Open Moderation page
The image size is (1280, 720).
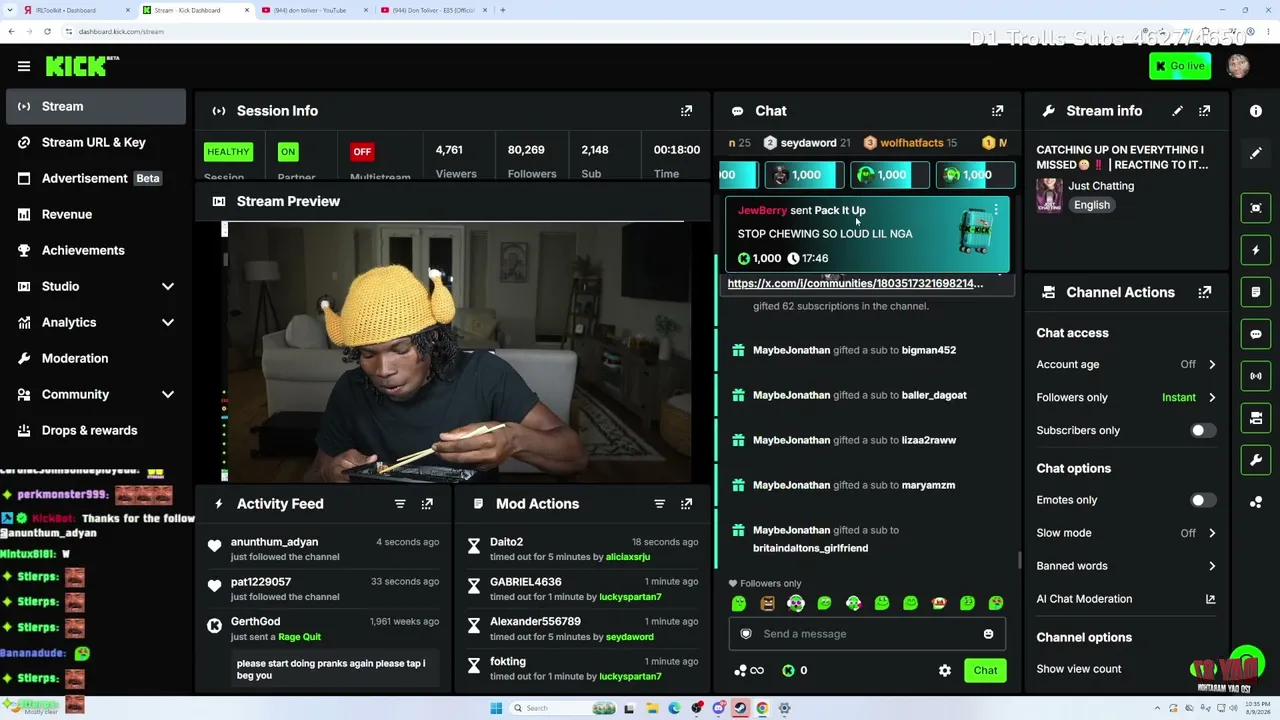pos(94,358)
